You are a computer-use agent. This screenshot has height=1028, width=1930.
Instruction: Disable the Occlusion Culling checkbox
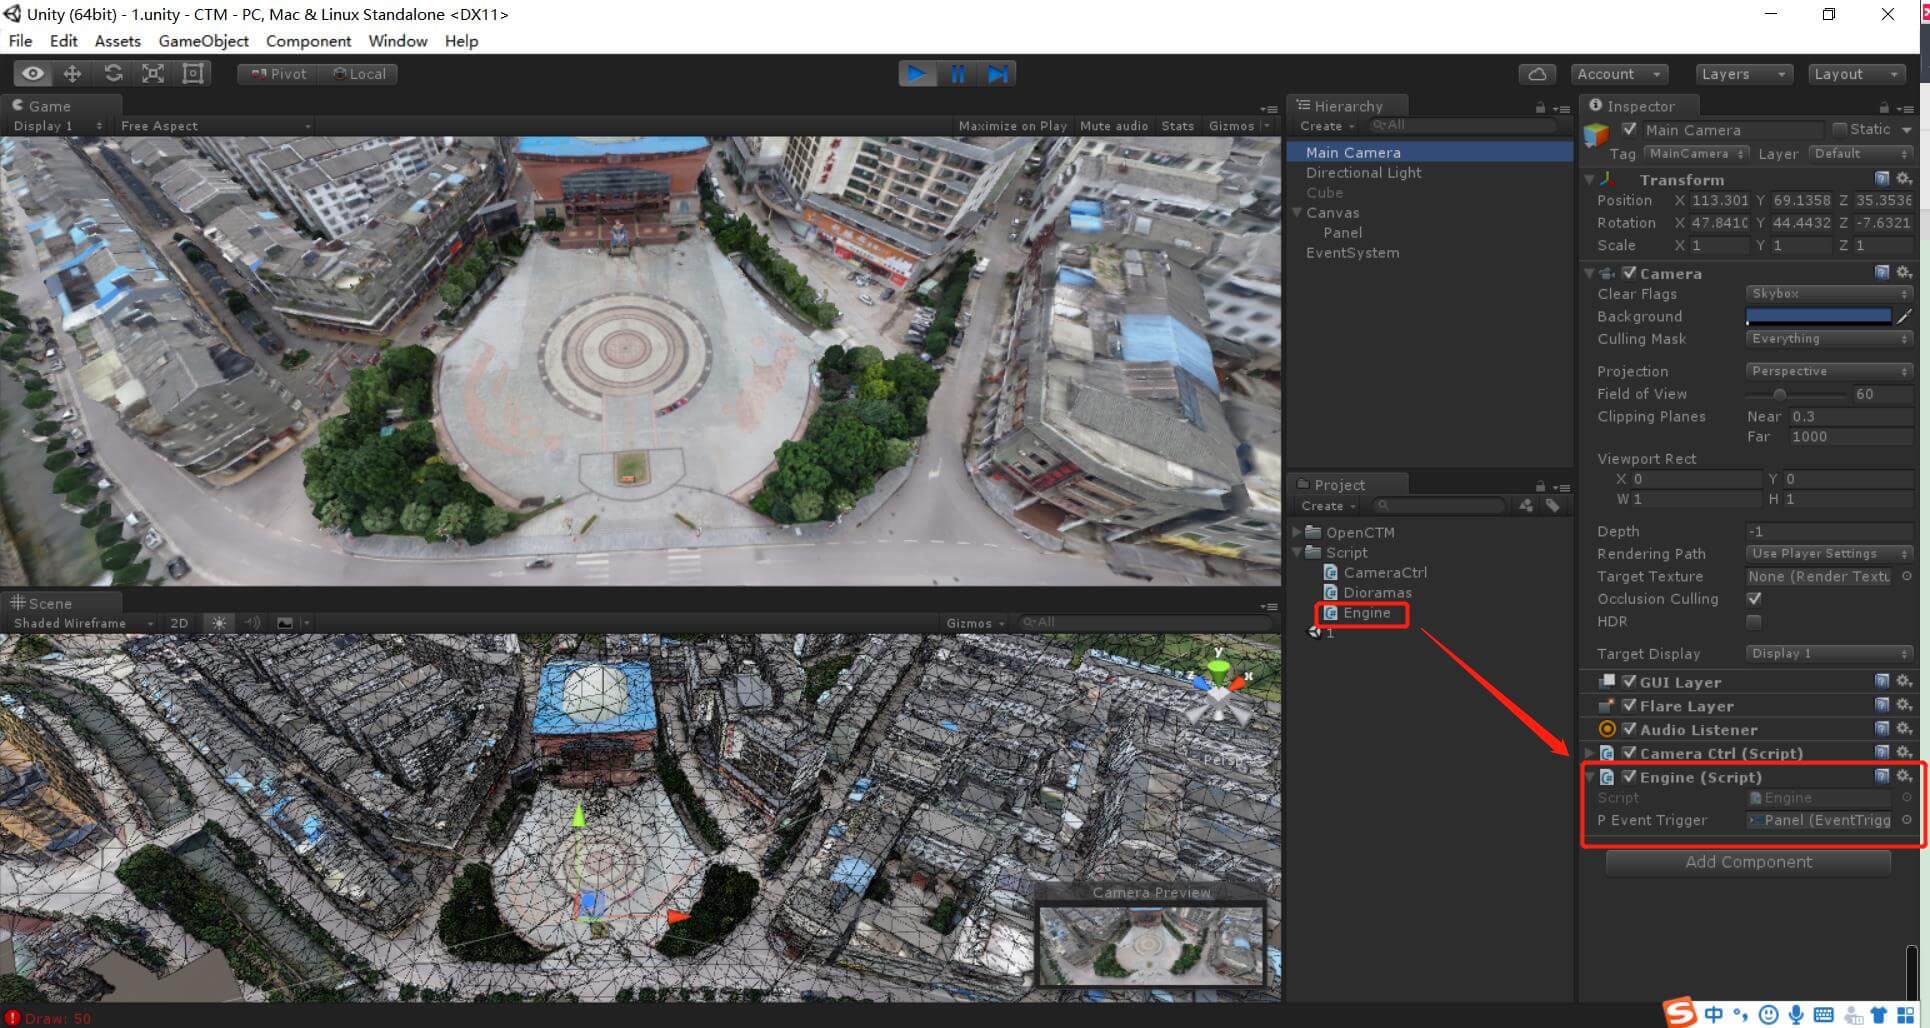pos(1754,599)
